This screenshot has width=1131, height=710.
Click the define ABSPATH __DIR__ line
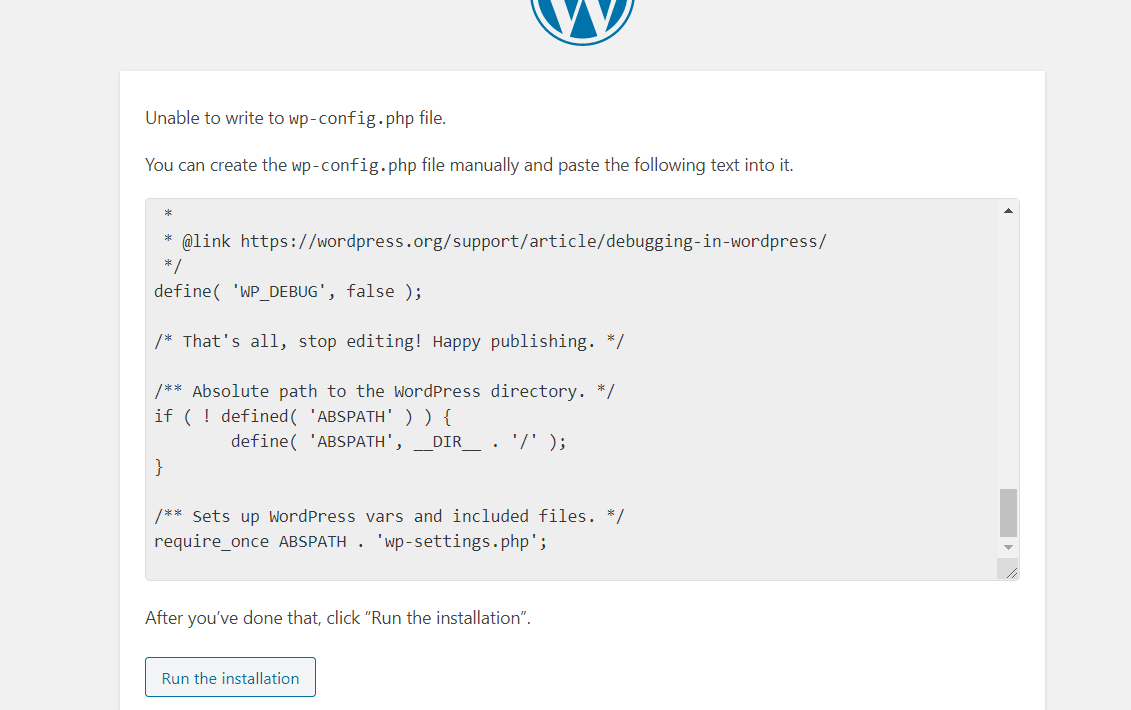(x=398, y=441)
